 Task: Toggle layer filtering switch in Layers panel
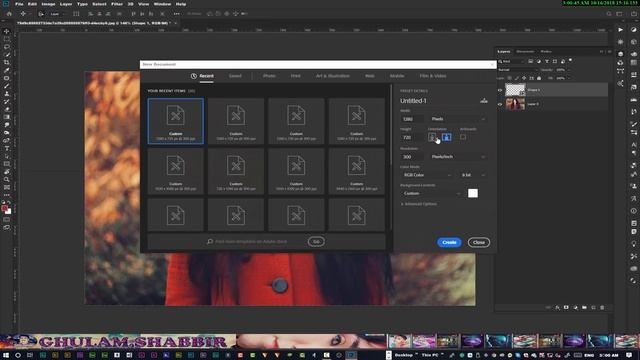point(570,60)
